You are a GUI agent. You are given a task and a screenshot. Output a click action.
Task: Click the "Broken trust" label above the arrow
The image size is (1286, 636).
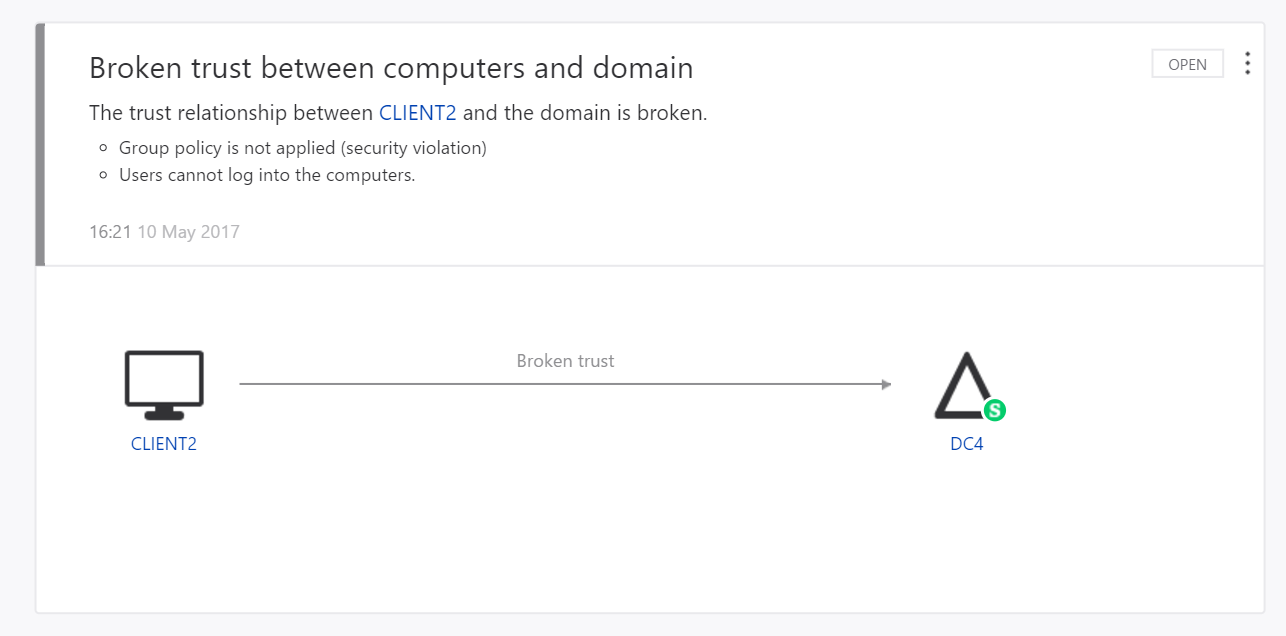(x=565, y=361)
